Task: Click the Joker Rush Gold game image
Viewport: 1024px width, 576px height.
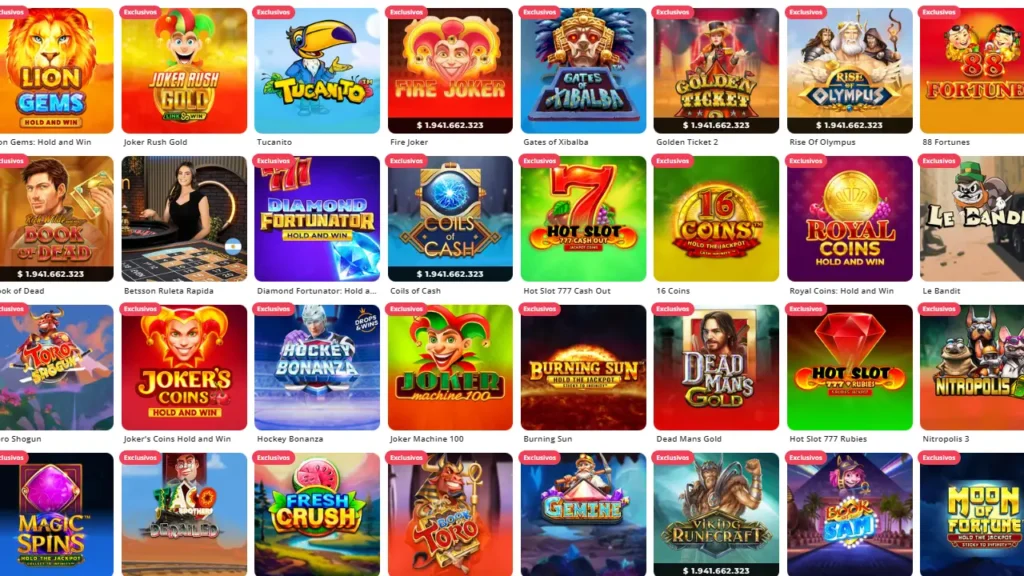Action: click(x=184, y=71)
